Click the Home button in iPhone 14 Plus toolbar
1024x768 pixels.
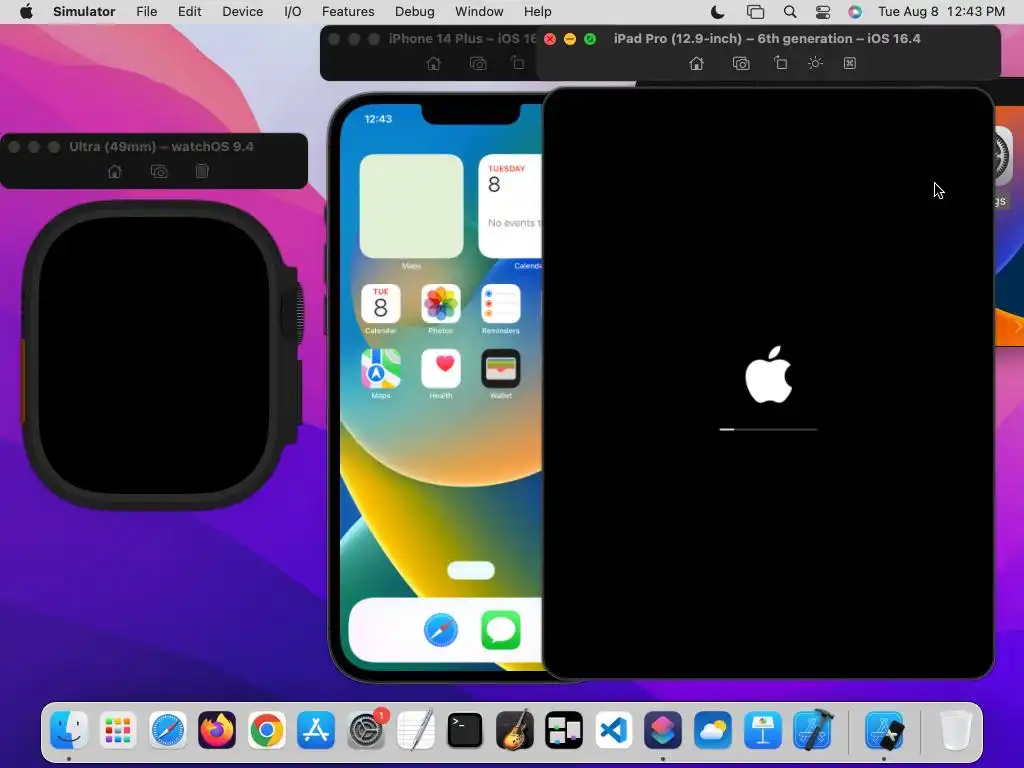click(434, 63)
